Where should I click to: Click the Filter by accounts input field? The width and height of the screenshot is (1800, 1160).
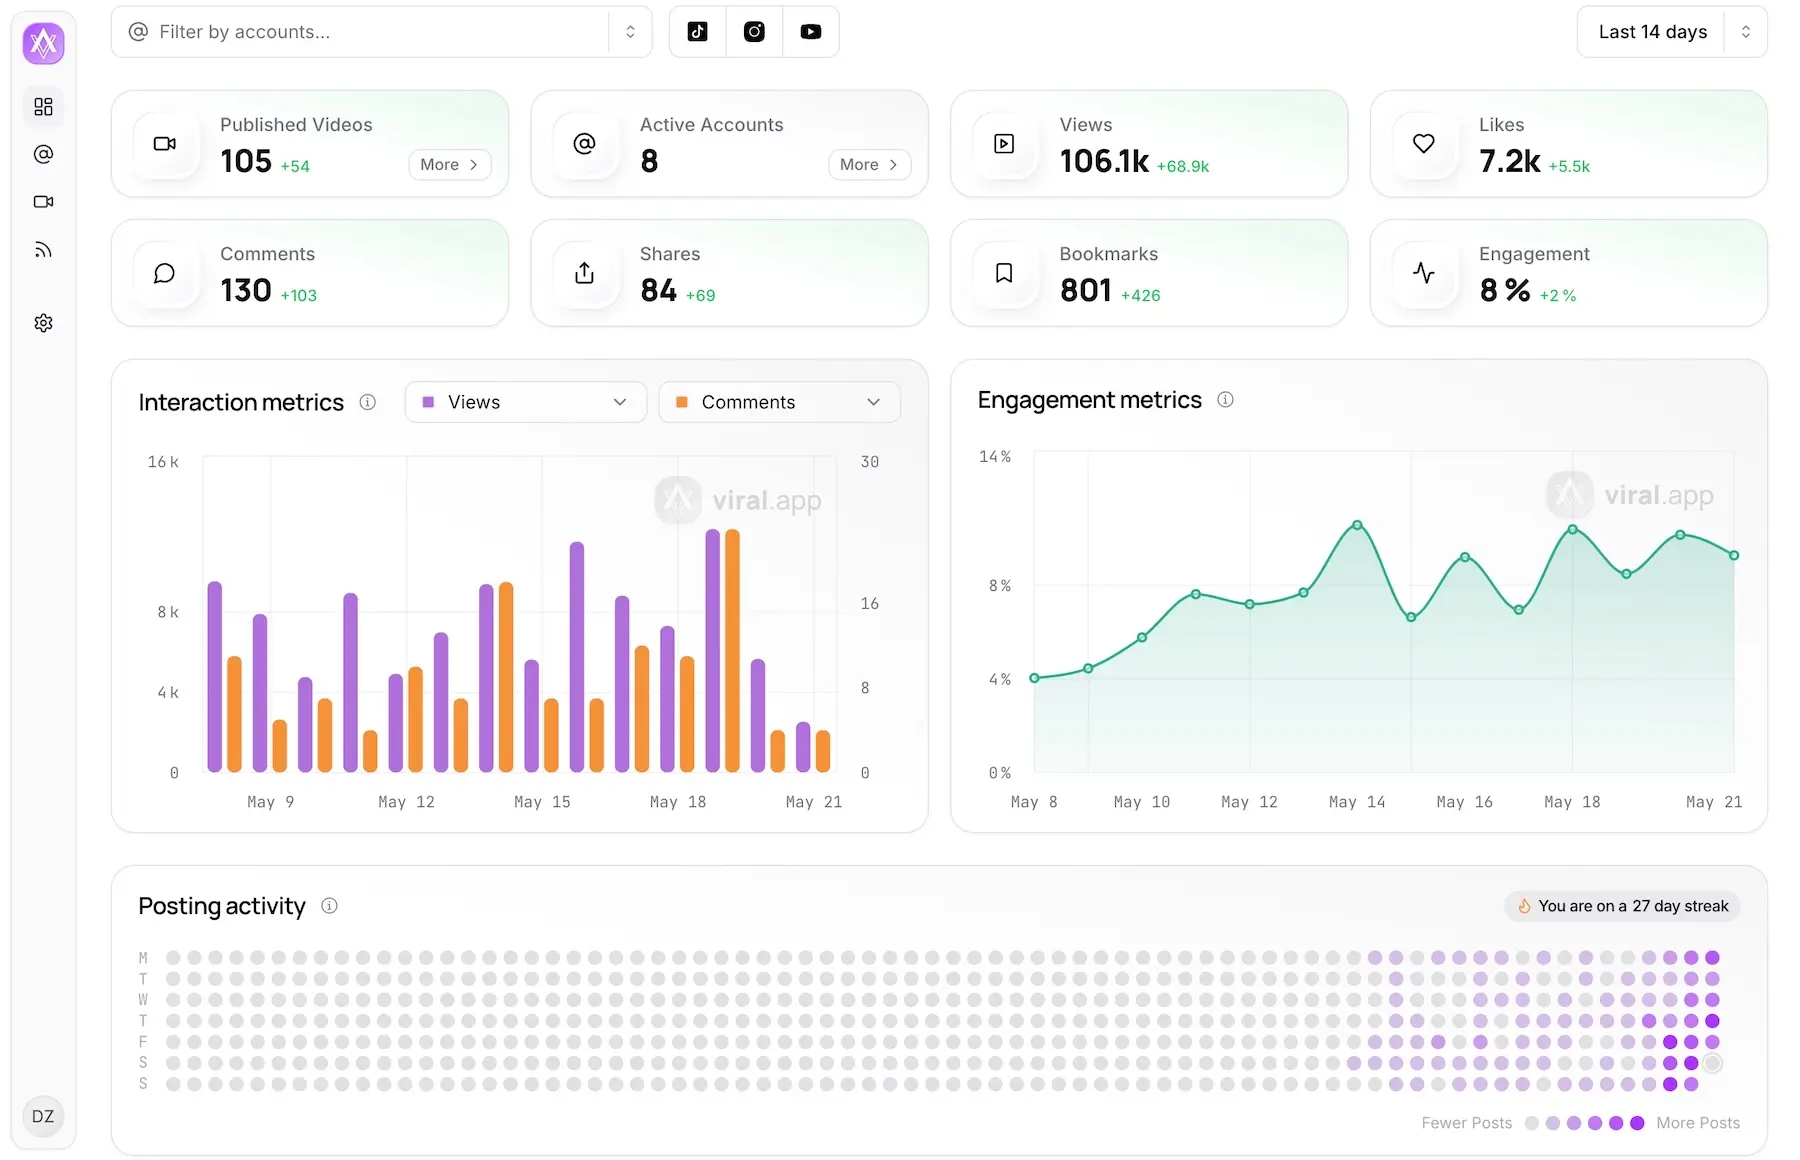[x=370, y=31]
